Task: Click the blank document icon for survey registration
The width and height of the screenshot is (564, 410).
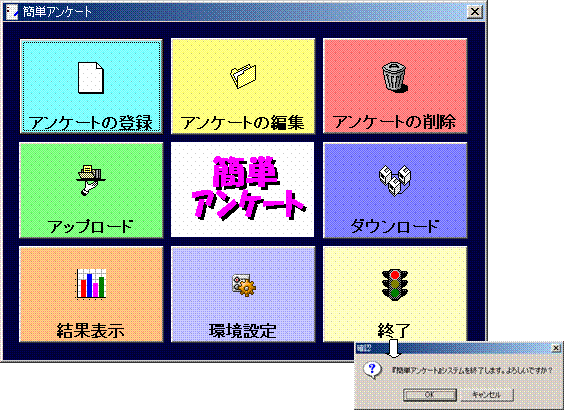Action: coord(91,78)
